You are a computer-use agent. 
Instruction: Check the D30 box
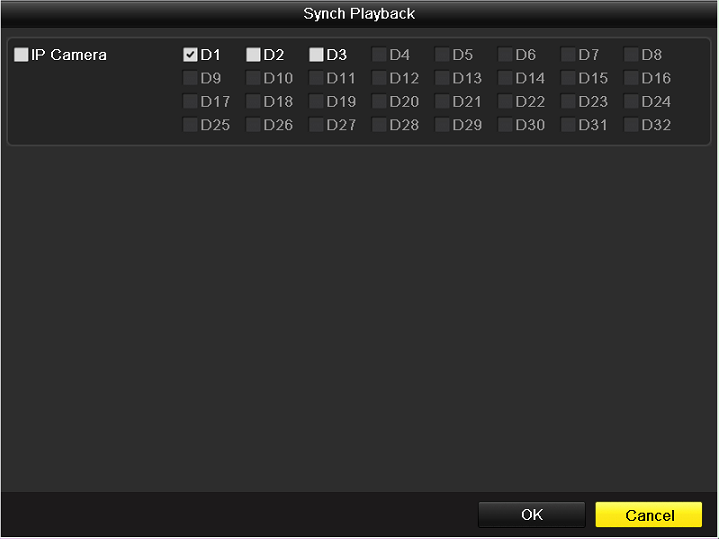pyautogui.click(x=505, y=125)
